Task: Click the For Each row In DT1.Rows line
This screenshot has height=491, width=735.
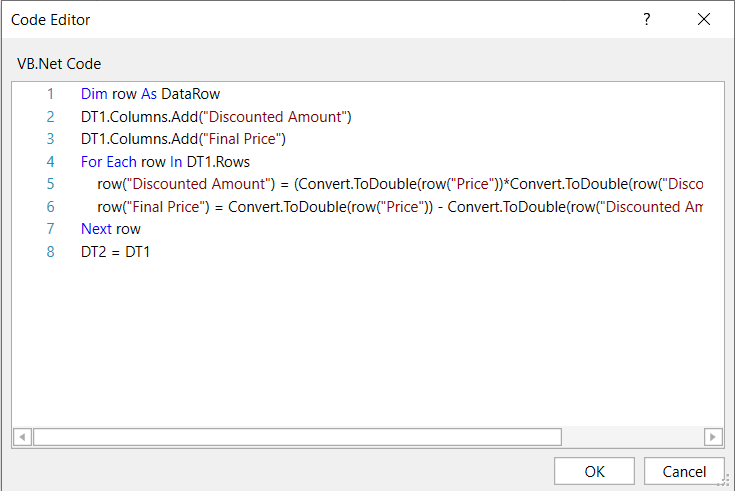Action: pos(166,162)
